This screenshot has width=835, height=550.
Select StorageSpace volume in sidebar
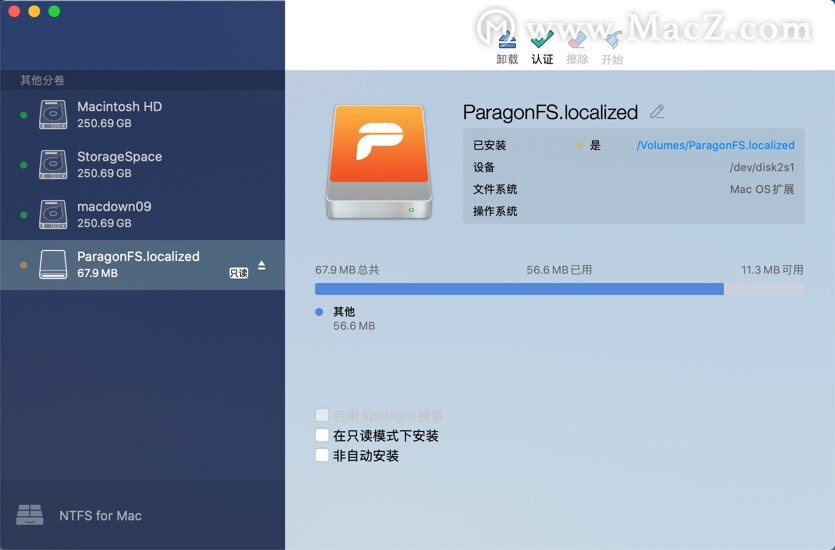142,165
